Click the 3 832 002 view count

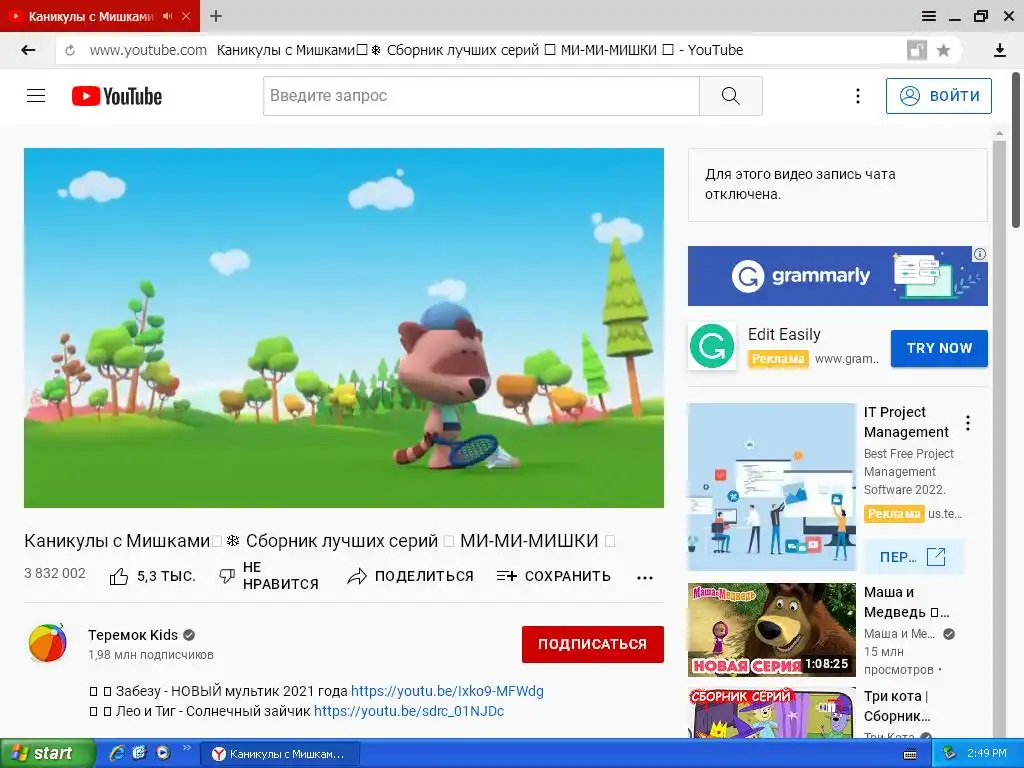[55, 573]
